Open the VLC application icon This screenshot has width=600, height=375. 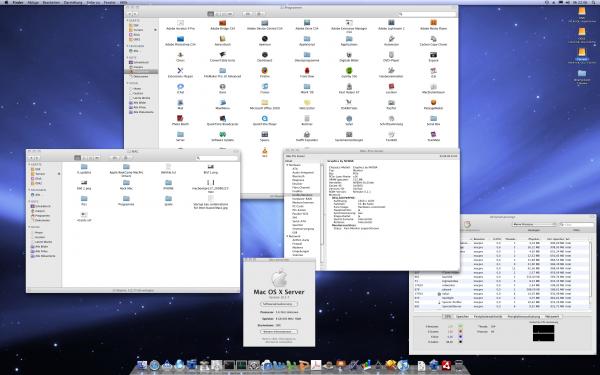tap(264, 151)
